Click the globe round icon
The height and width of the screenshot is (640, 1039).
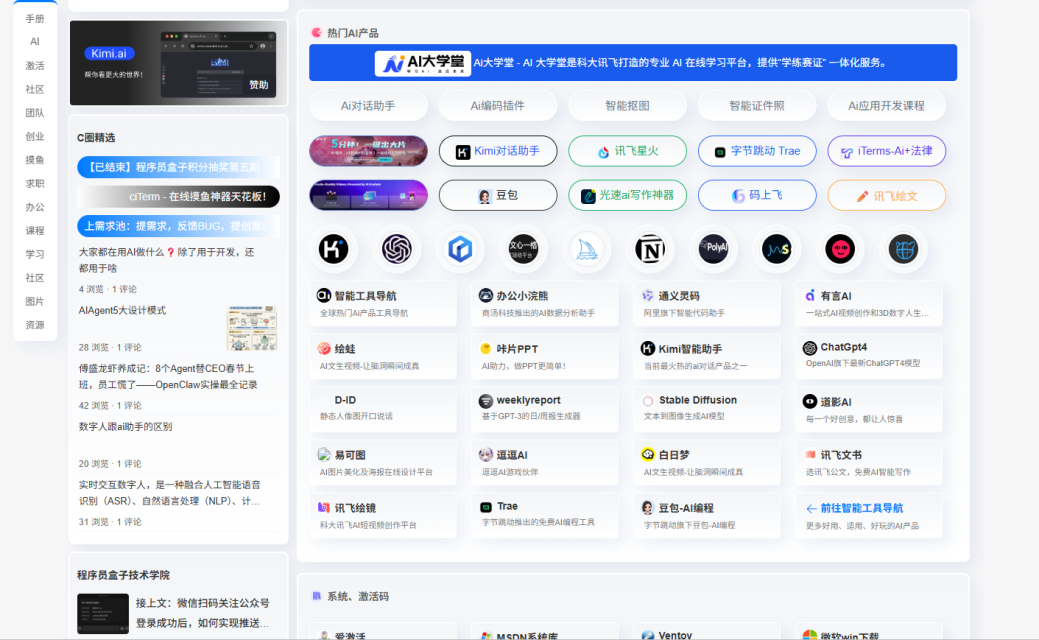point(903,250)
